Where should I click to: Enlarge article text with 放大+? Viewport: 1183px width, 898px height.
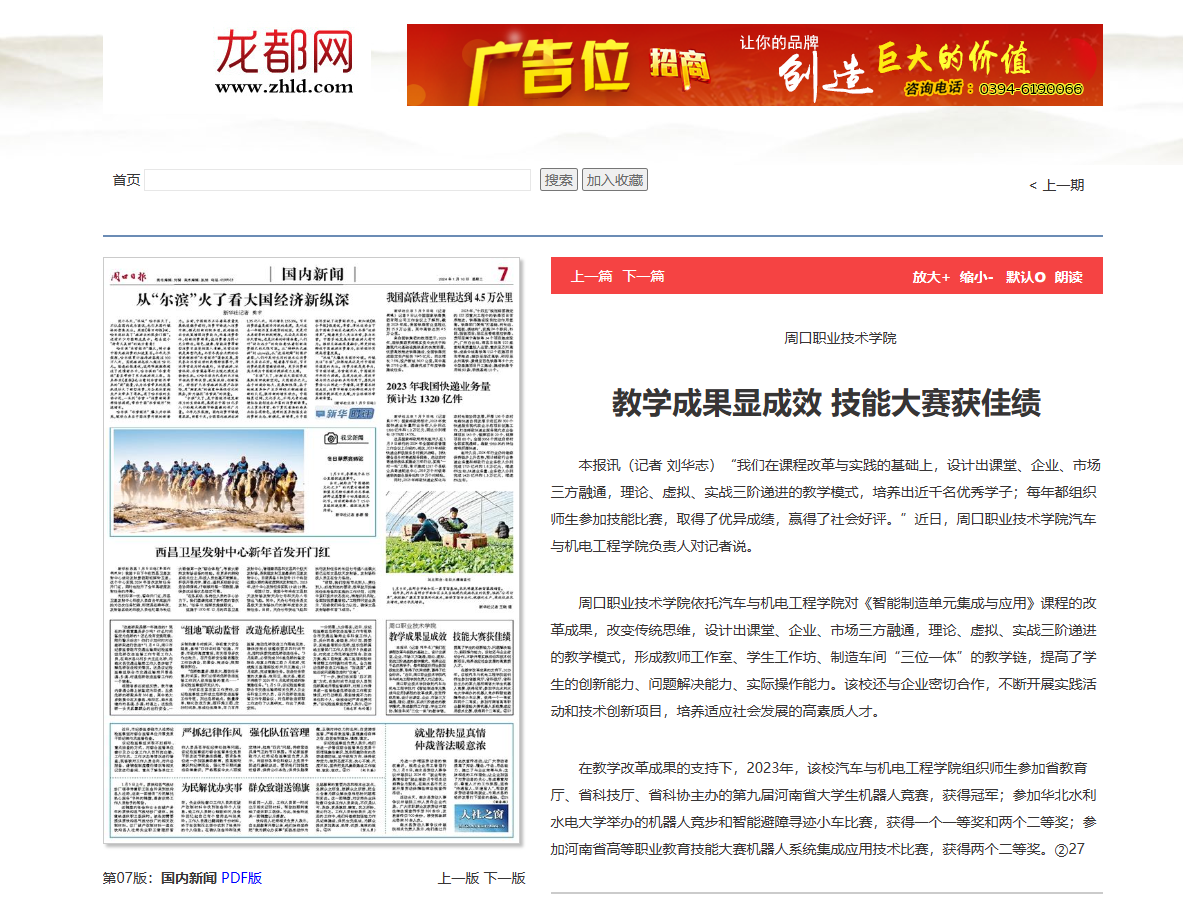coord(930,277)
